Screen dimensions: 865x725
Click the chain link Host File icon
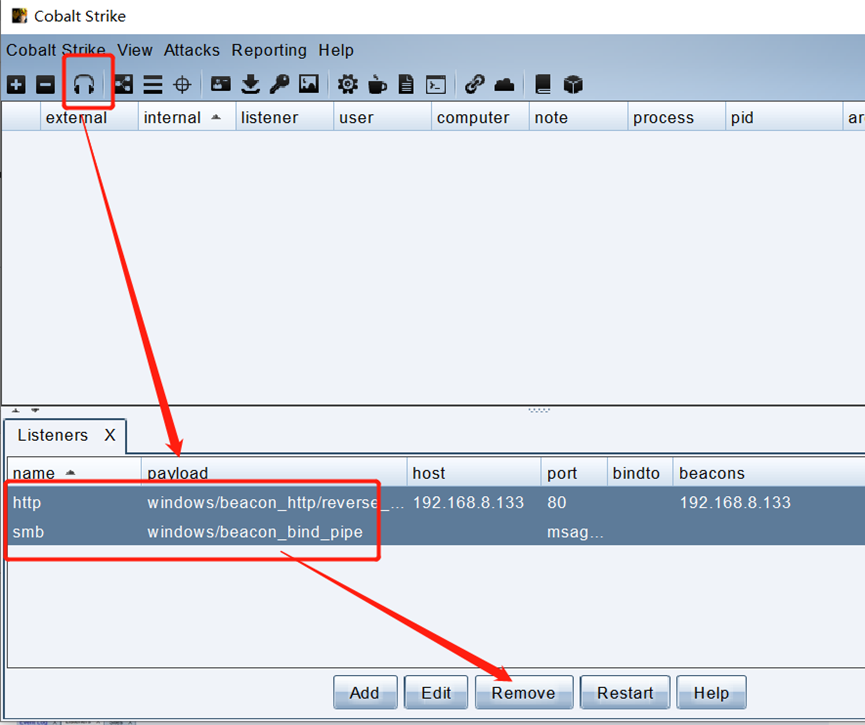(474, 84)
